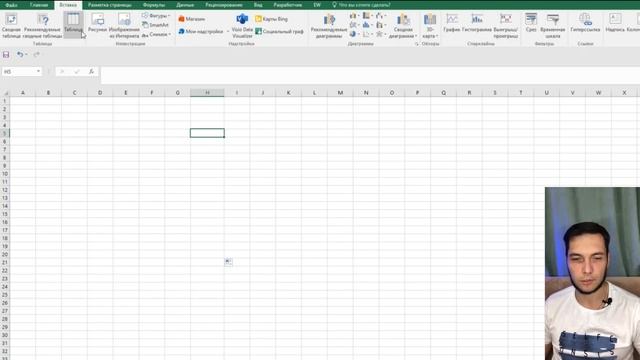The width and height of the screenshot is (640, 360).
Task: Select row 21 by its header
Action: [x=5, y=262]
